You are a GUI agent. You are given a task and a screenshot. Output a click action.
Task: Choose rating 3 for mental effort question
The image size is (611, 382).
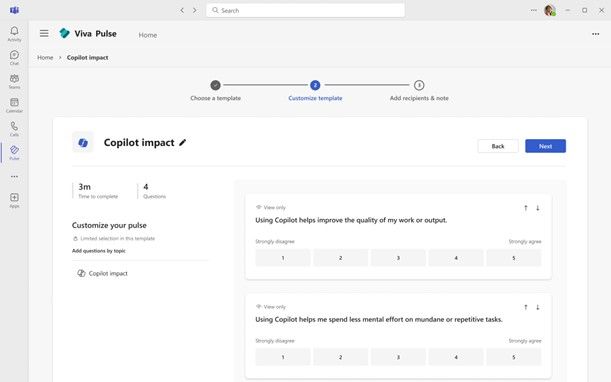398,357
